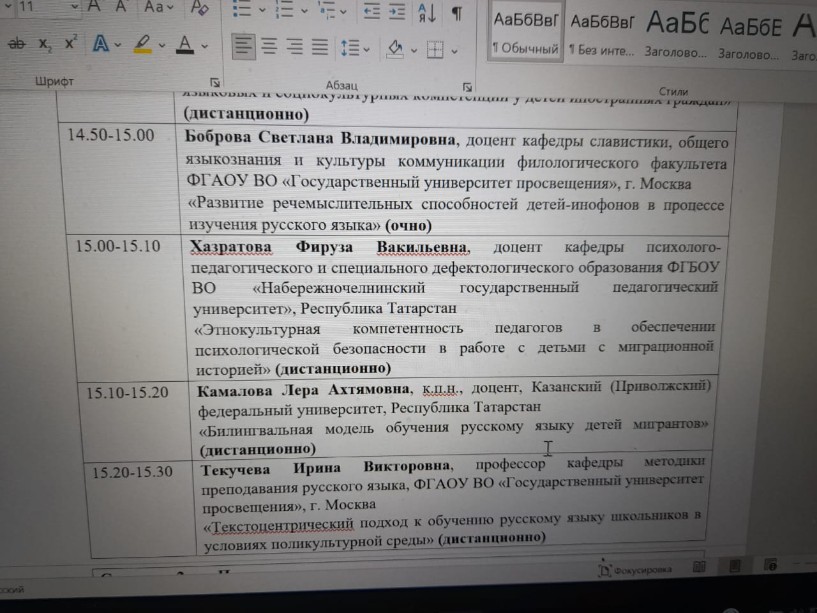817x613 pixels.
Task: Sort the selected text alphabetically
Action: [x=428, y=11]
